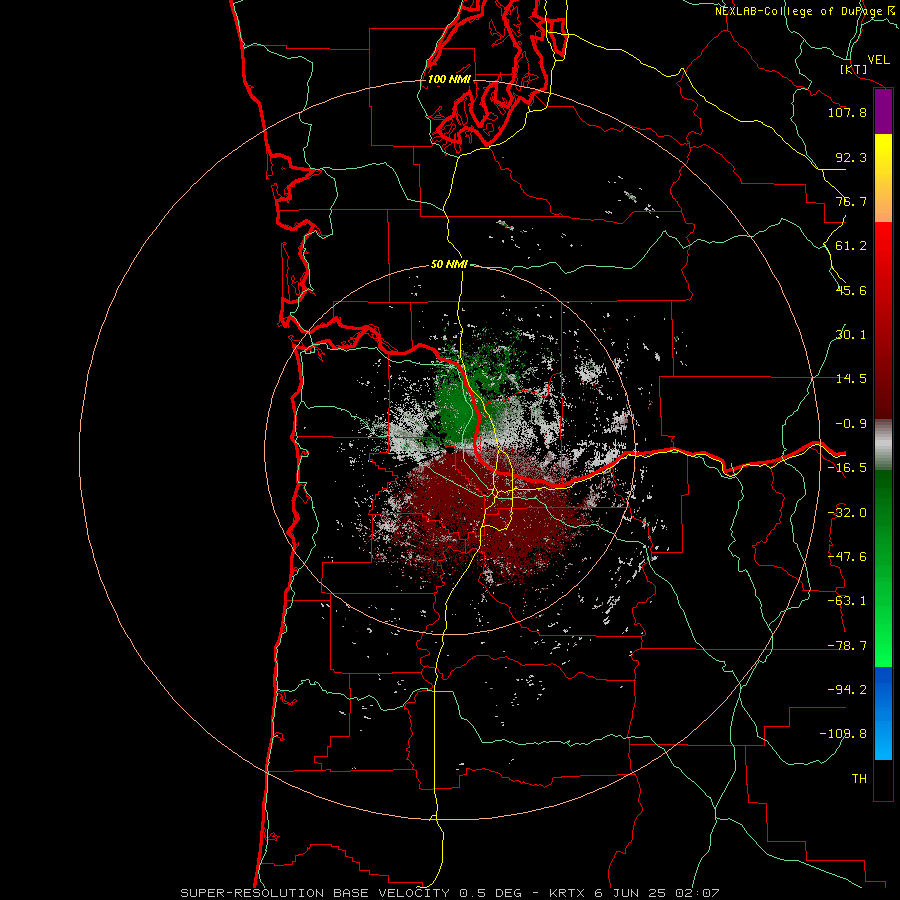Click the "50 NMI" range ring label
The width and height of the screenshot is (900, 900).
pos(449,264)
